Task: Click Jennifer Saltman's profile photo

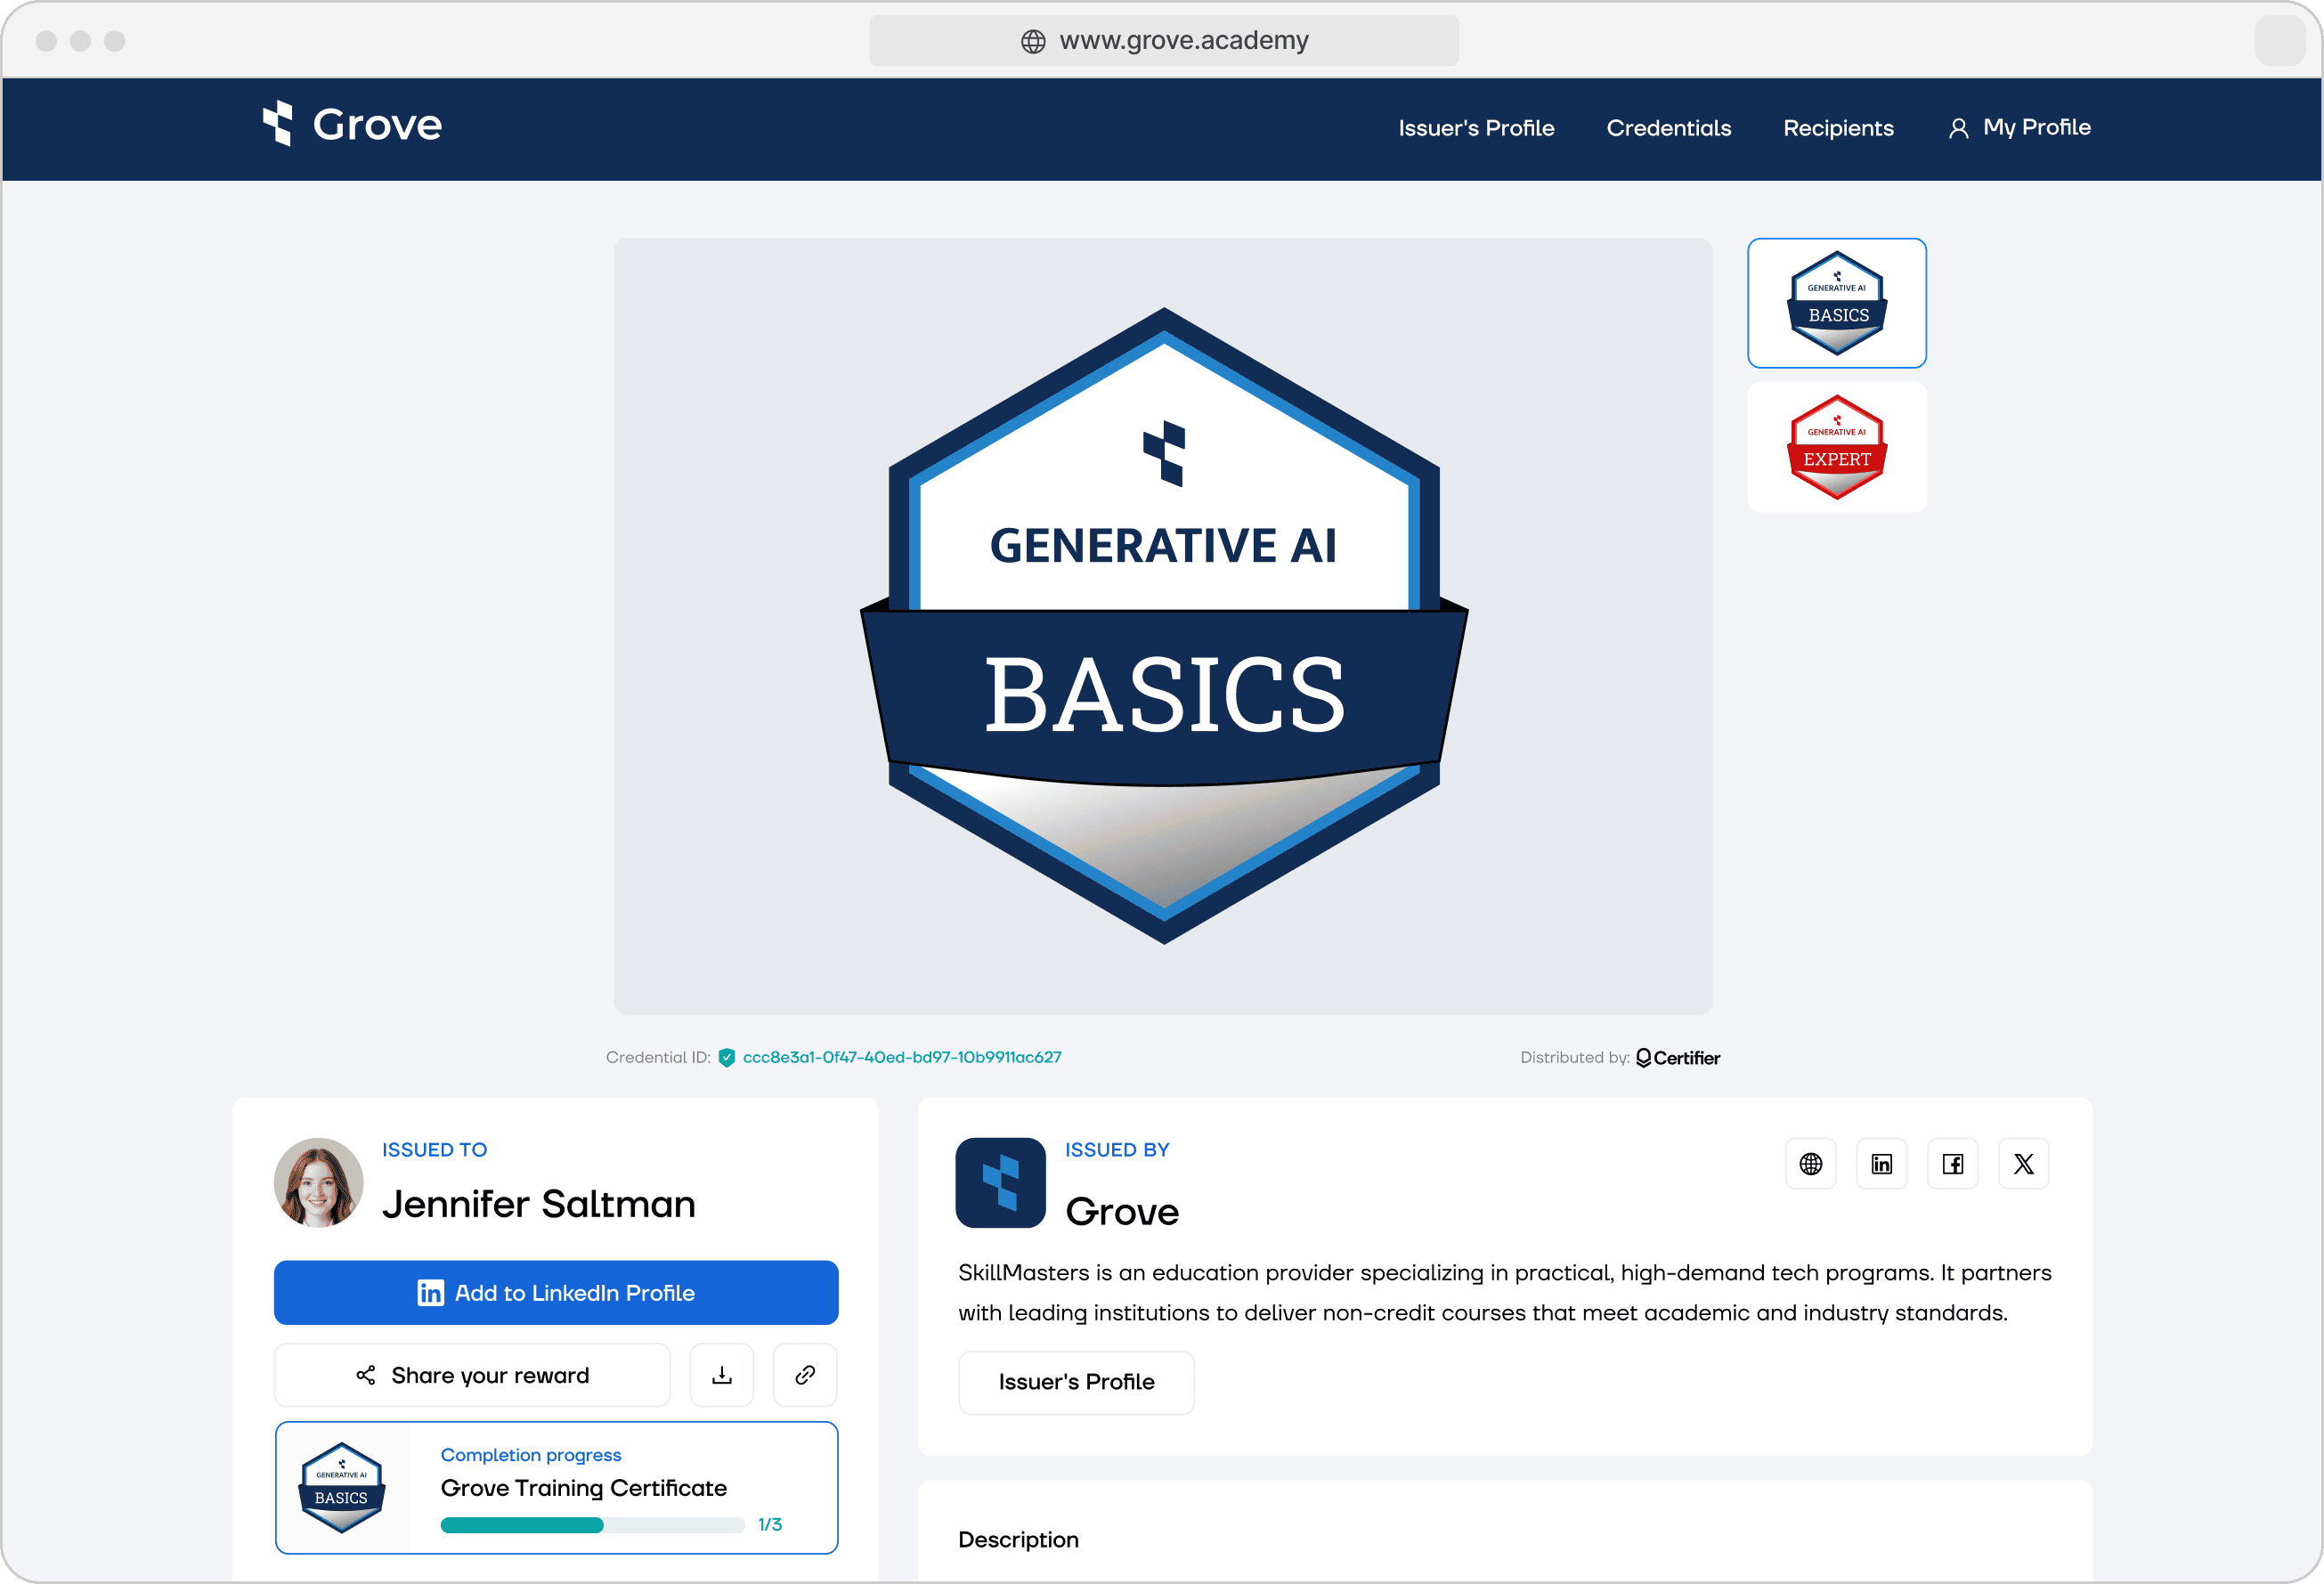Action: pyautogui.click(x=319, y=1182)
